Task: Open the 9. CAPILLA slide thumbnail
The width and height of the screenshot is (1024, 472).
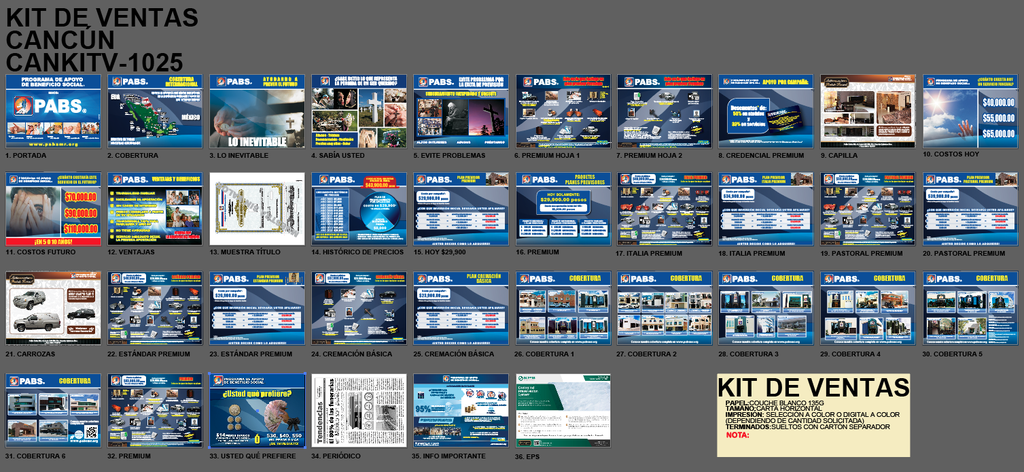Action: point(868,111)
